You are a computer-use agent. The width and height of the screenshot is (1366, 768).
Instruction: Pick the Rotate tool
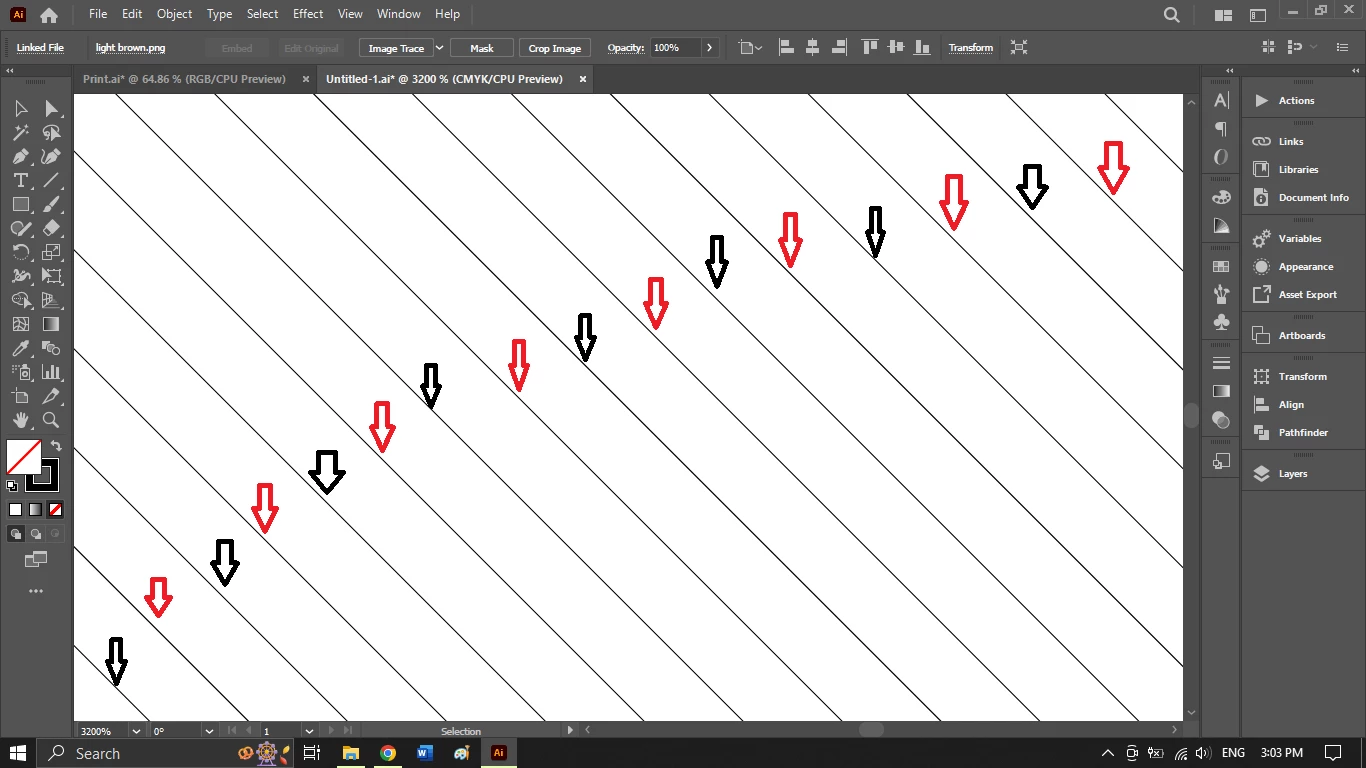(20, 252)
